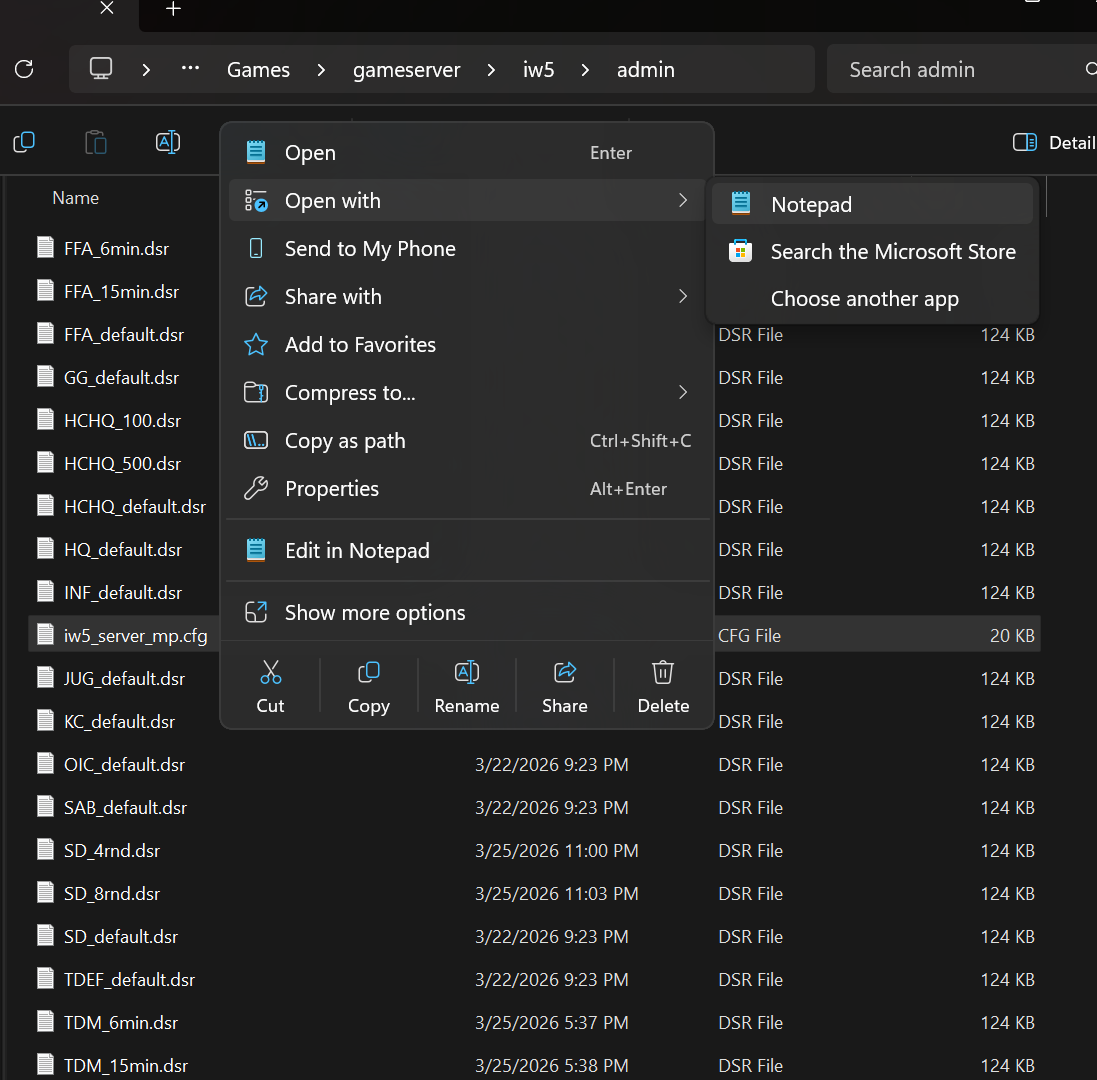Click the Rename icon in the command bar
1097x1080 pixels.
tap(168, 143)
